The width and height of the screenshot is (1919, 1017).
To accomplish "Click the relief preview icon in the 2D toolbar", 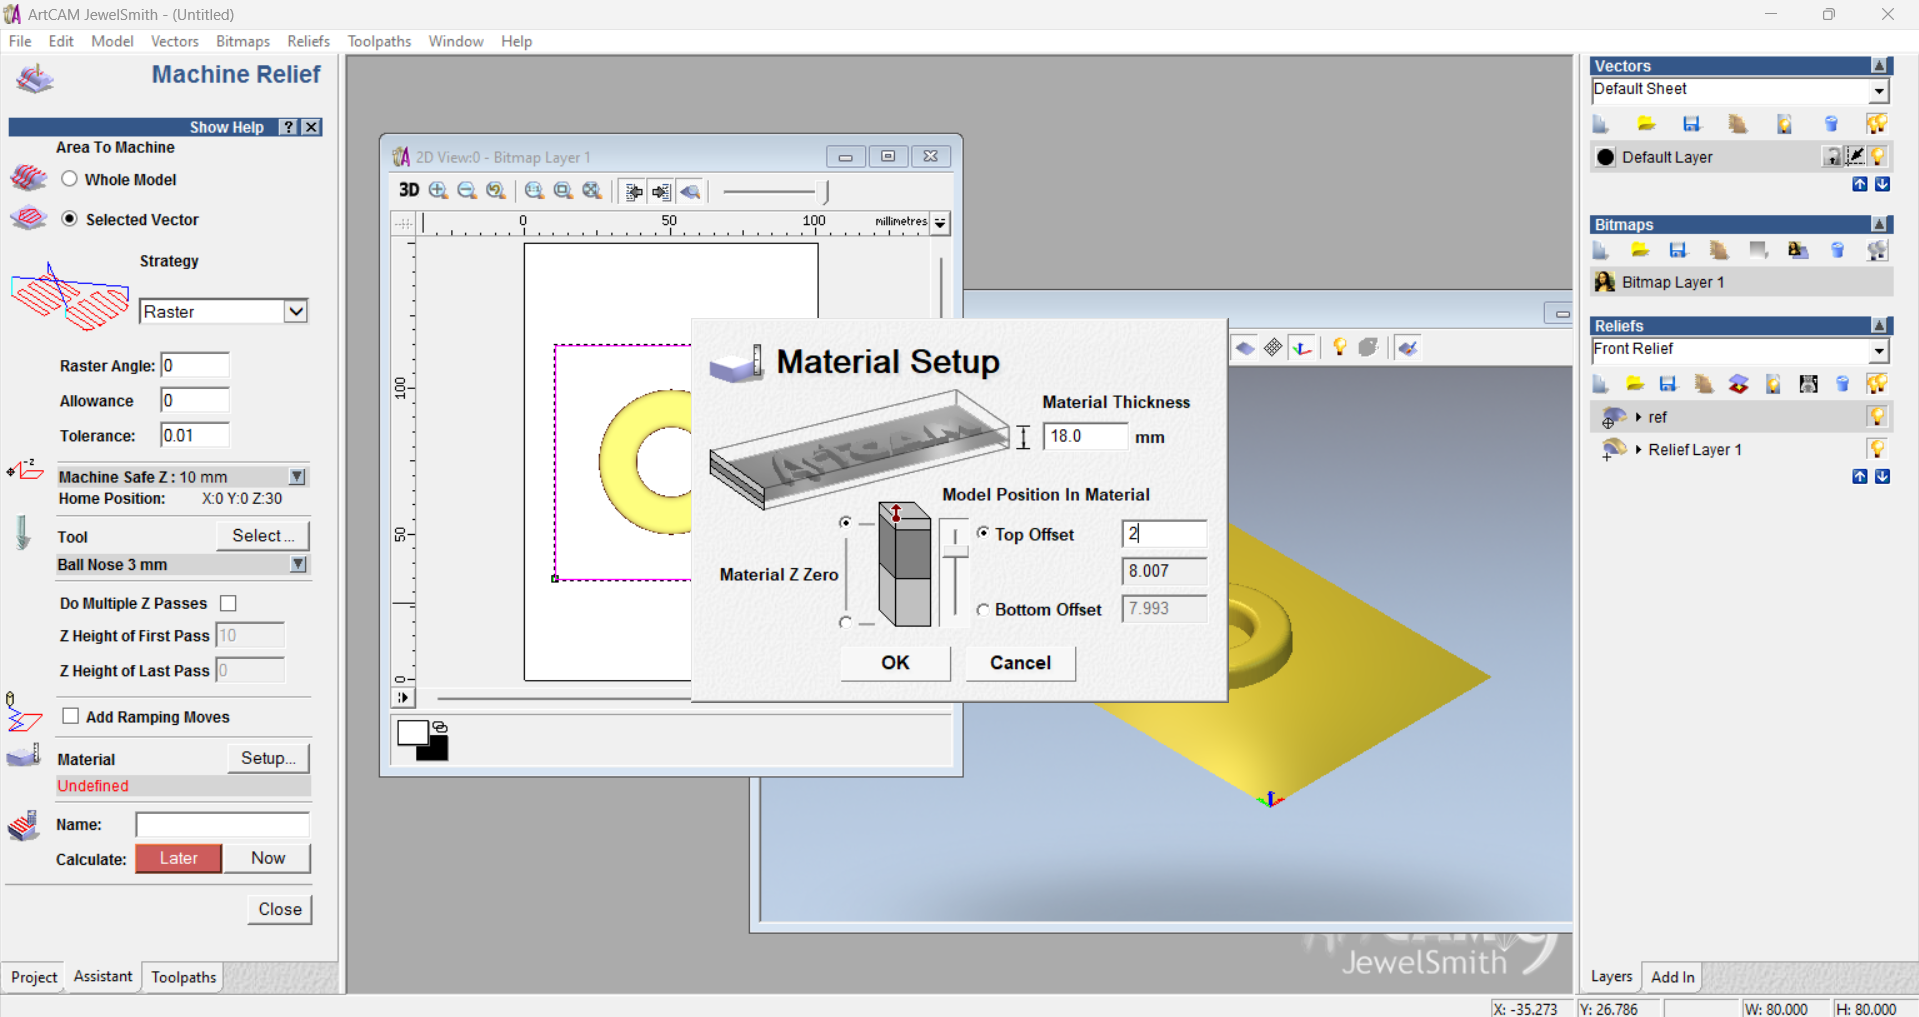I will pyautogui.click(x=690, y=190).
